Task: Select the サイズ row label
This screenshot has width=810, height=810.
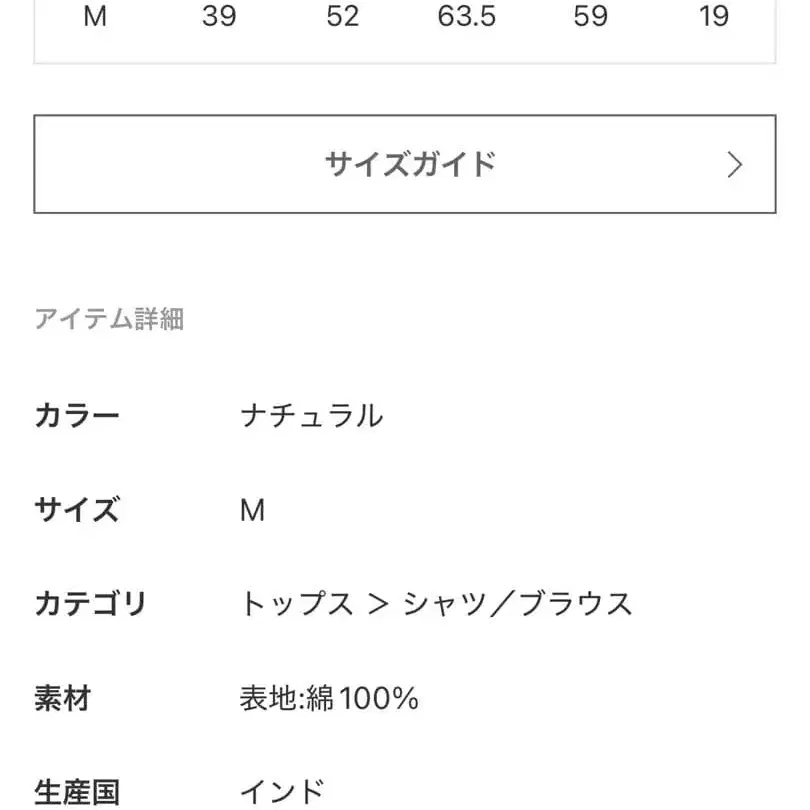Action: [x=78, y=510]
